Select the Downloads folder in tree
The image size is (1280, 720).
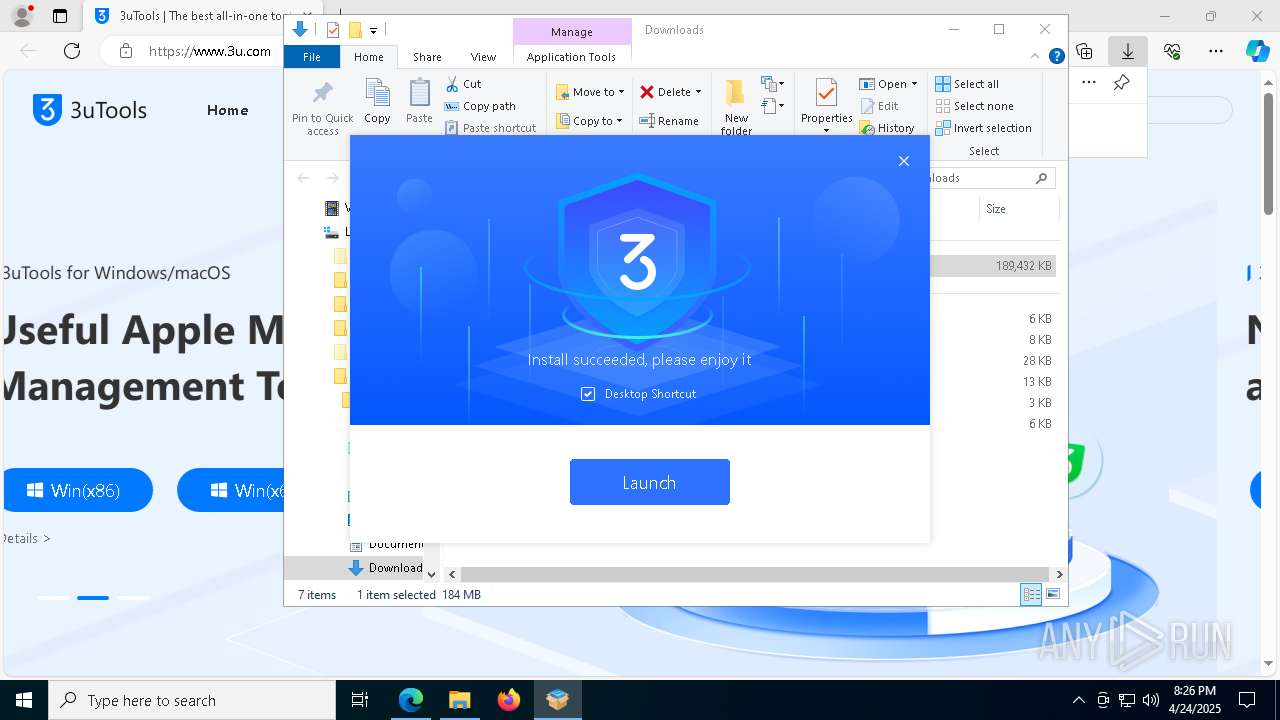coord(388,568)
